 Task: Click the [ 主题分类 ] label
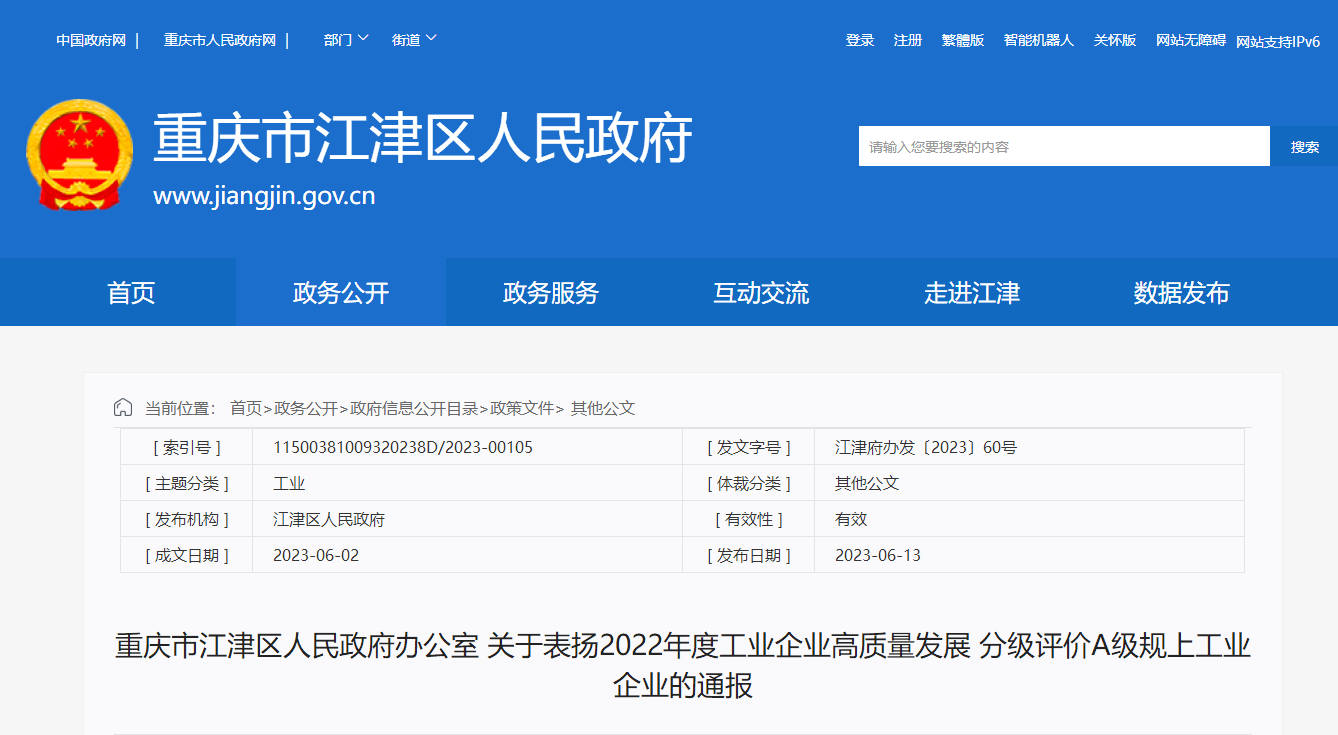186,483
